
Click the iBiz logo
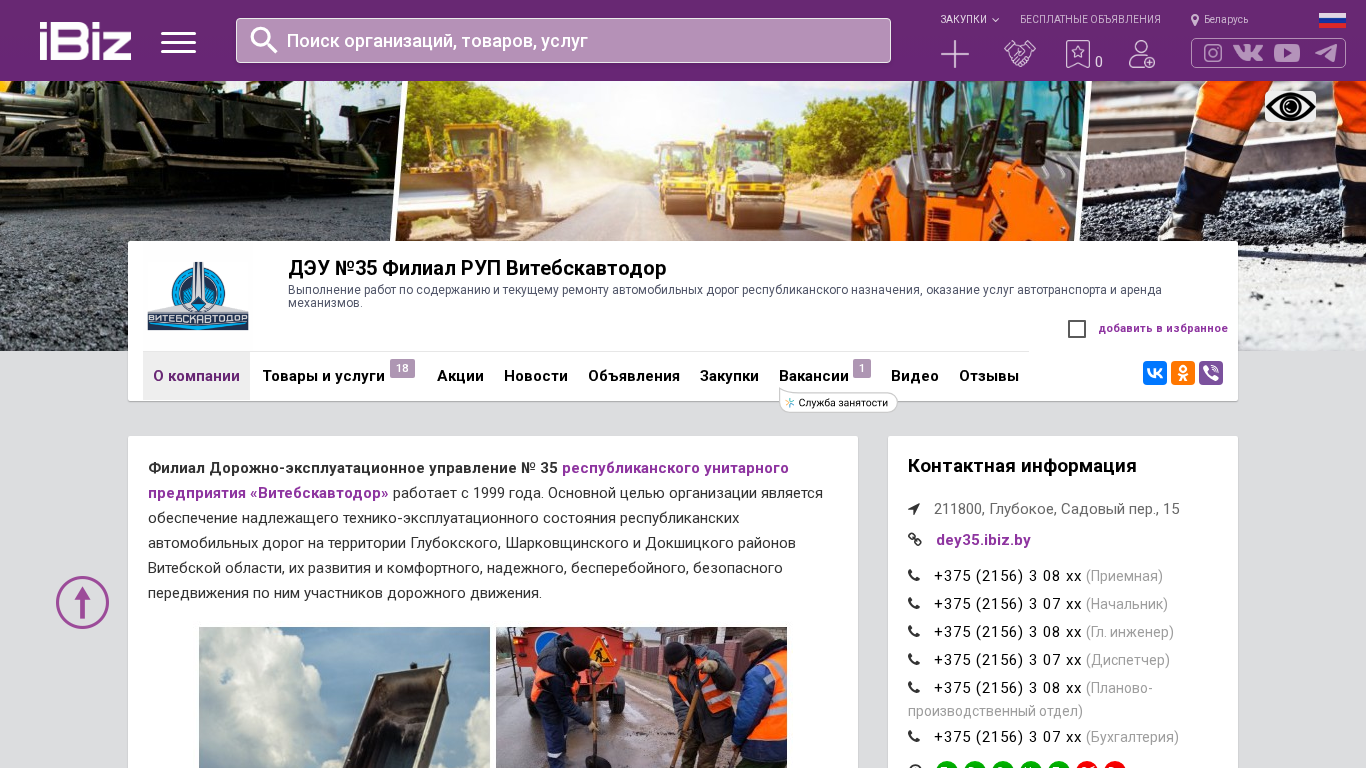click(x=85, y=41)
